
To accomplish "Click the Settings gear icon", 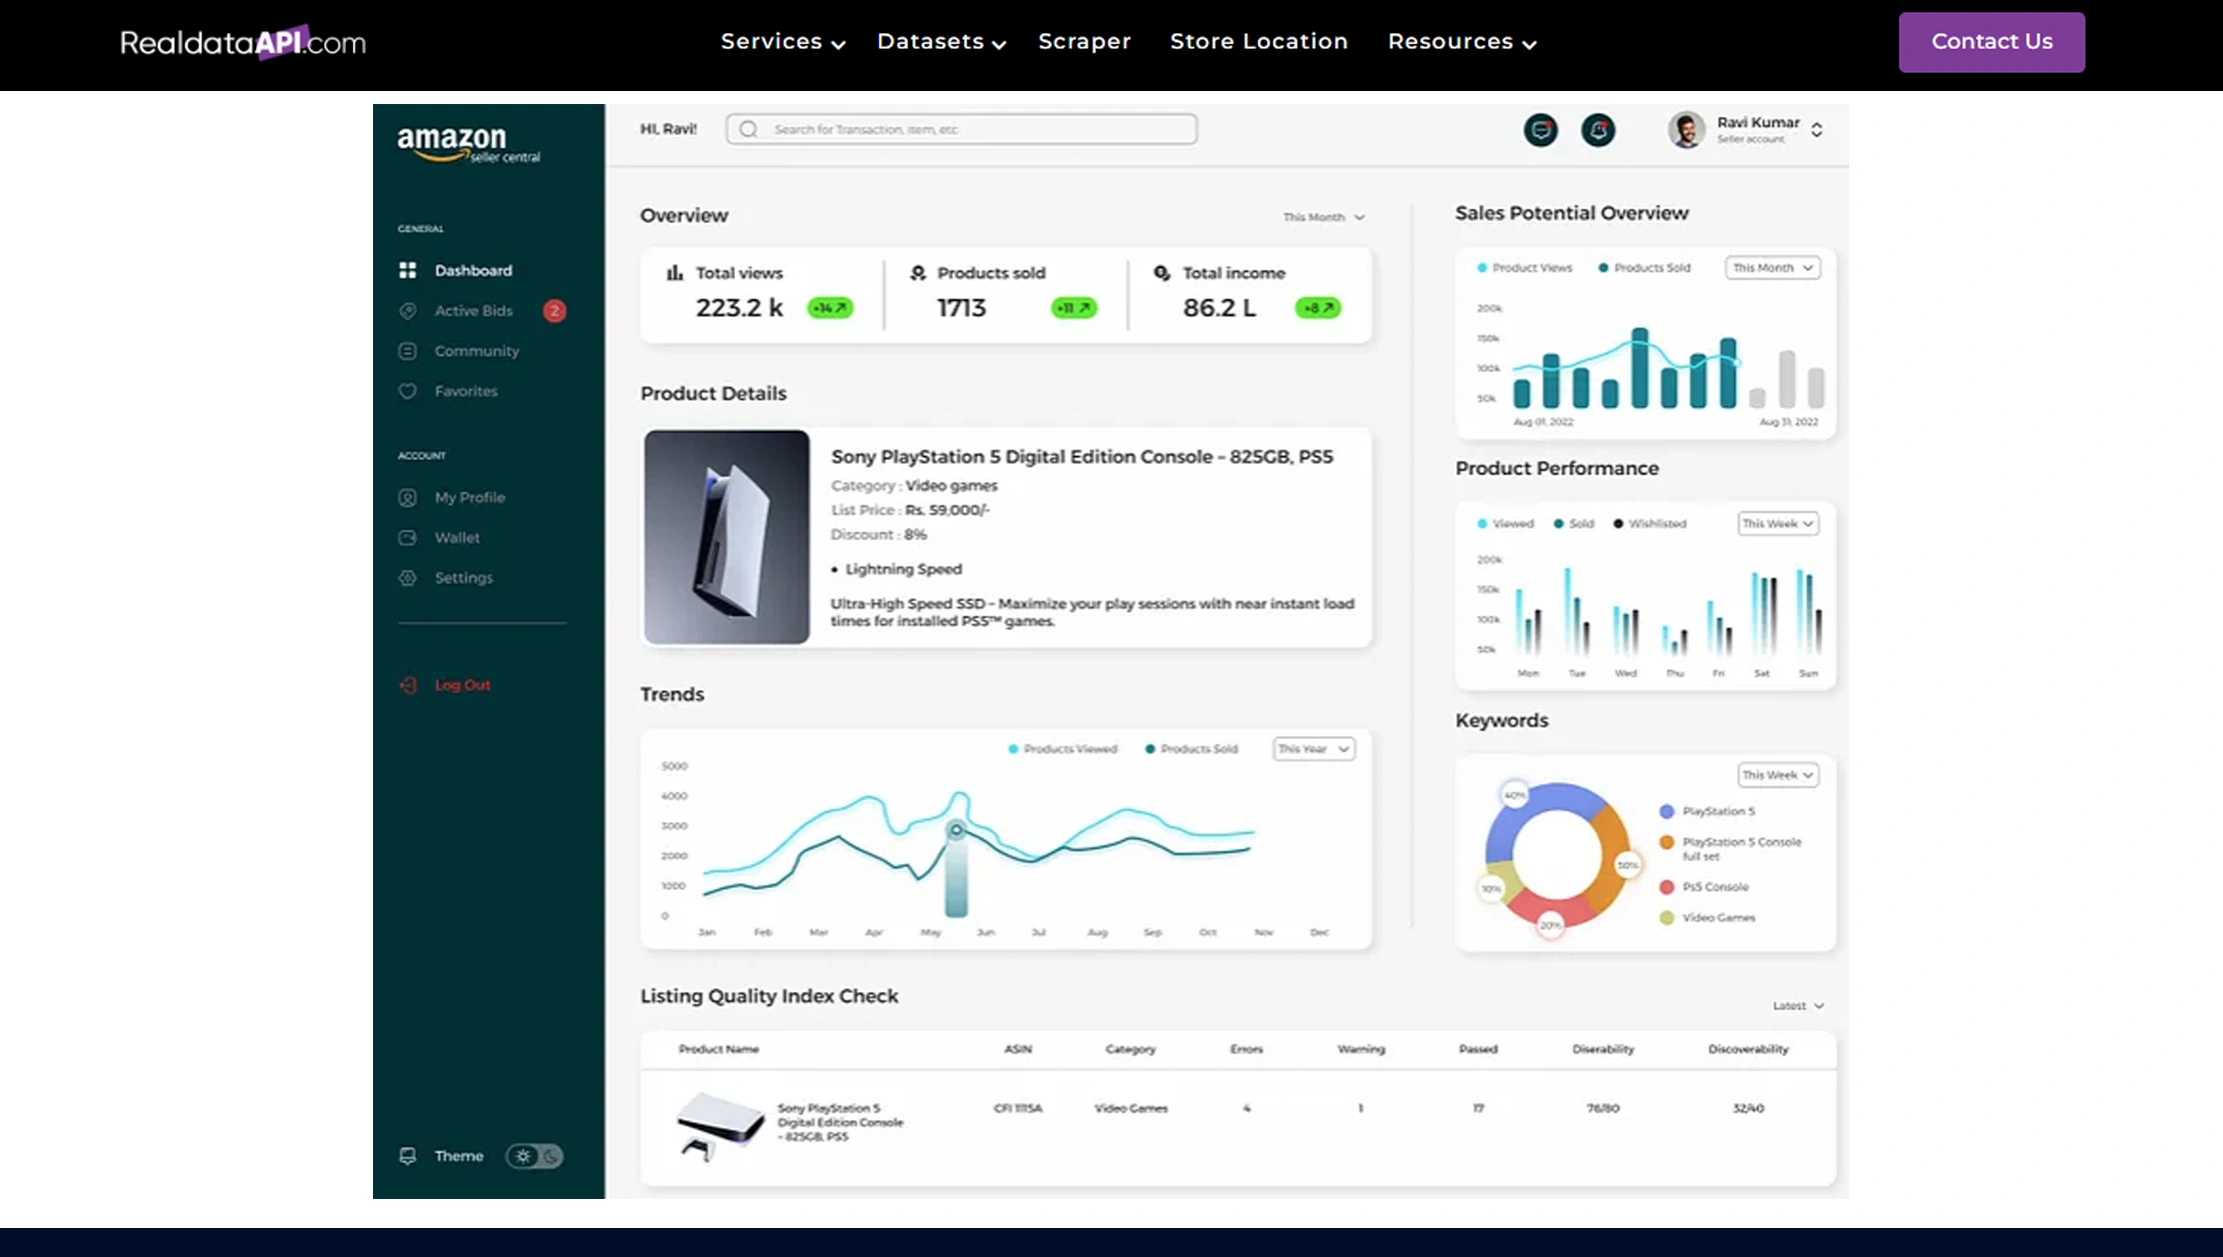I will (407, 578).
